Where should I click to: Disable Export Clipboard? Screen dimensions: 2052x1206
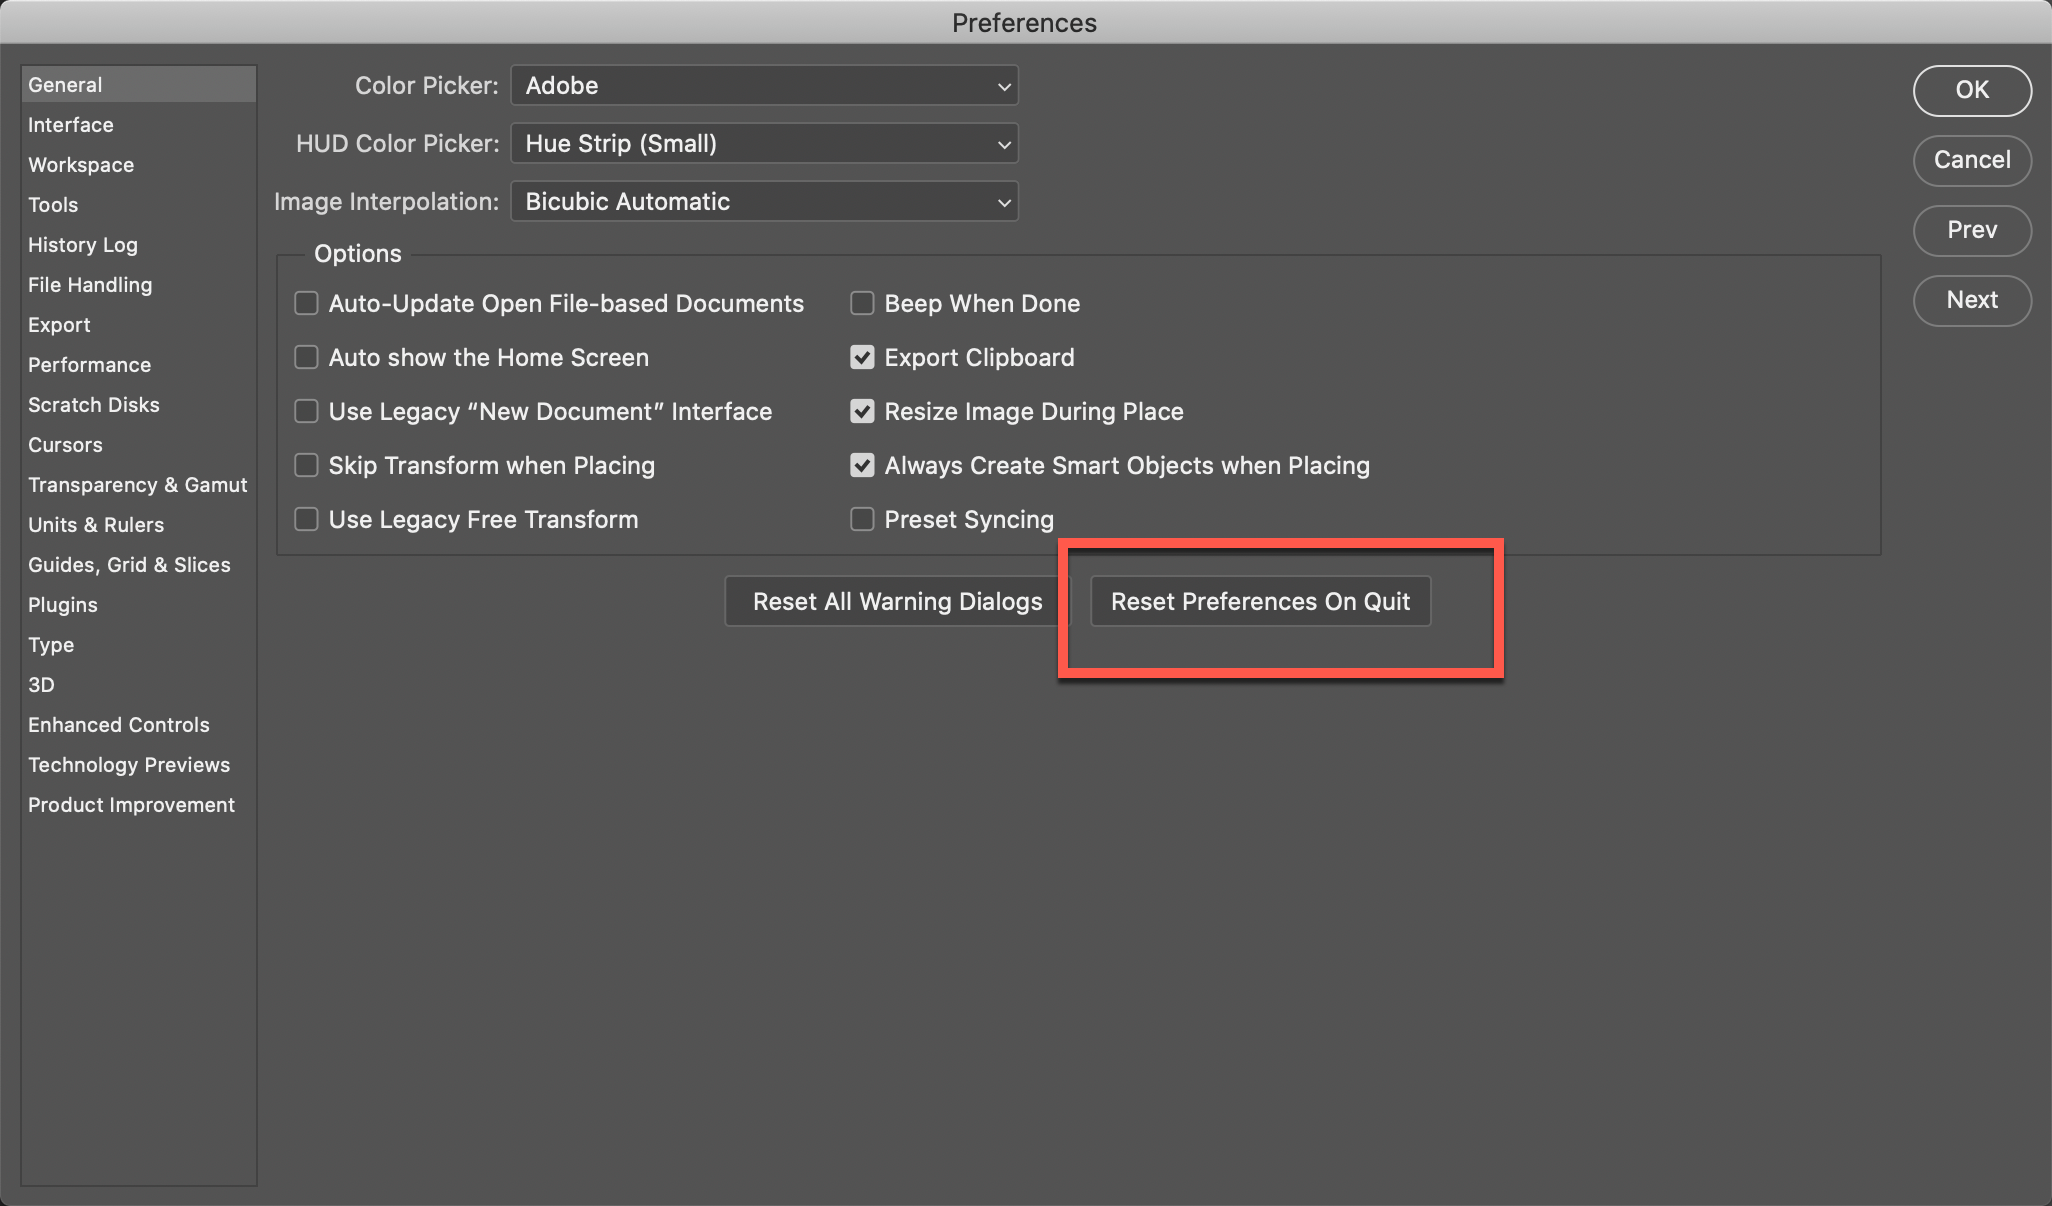point(862,357)
